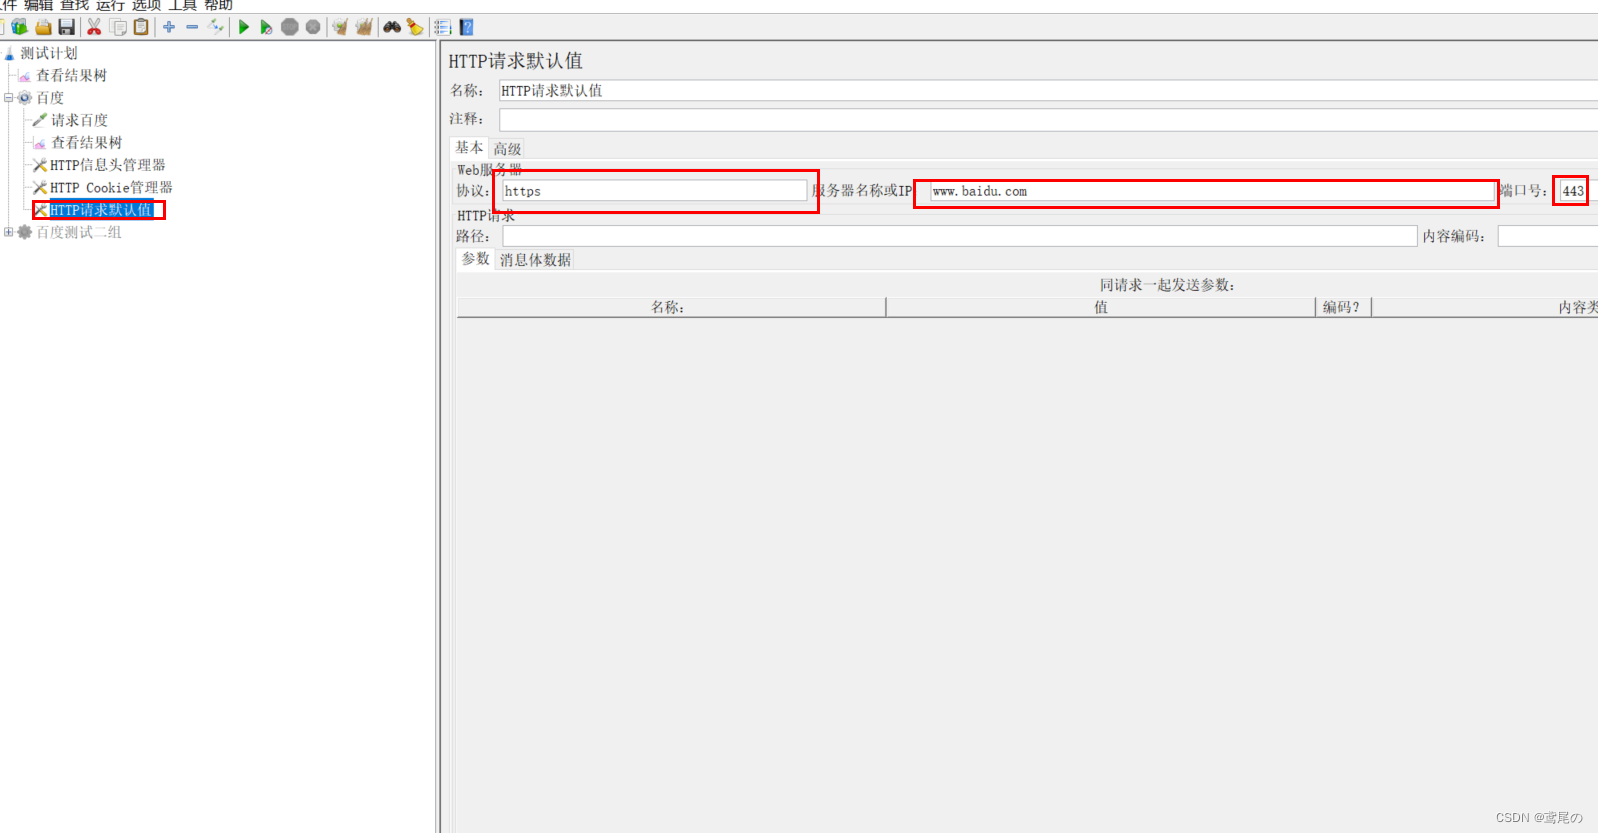Click the Copy toolbar icon

[x=118, y=27]
